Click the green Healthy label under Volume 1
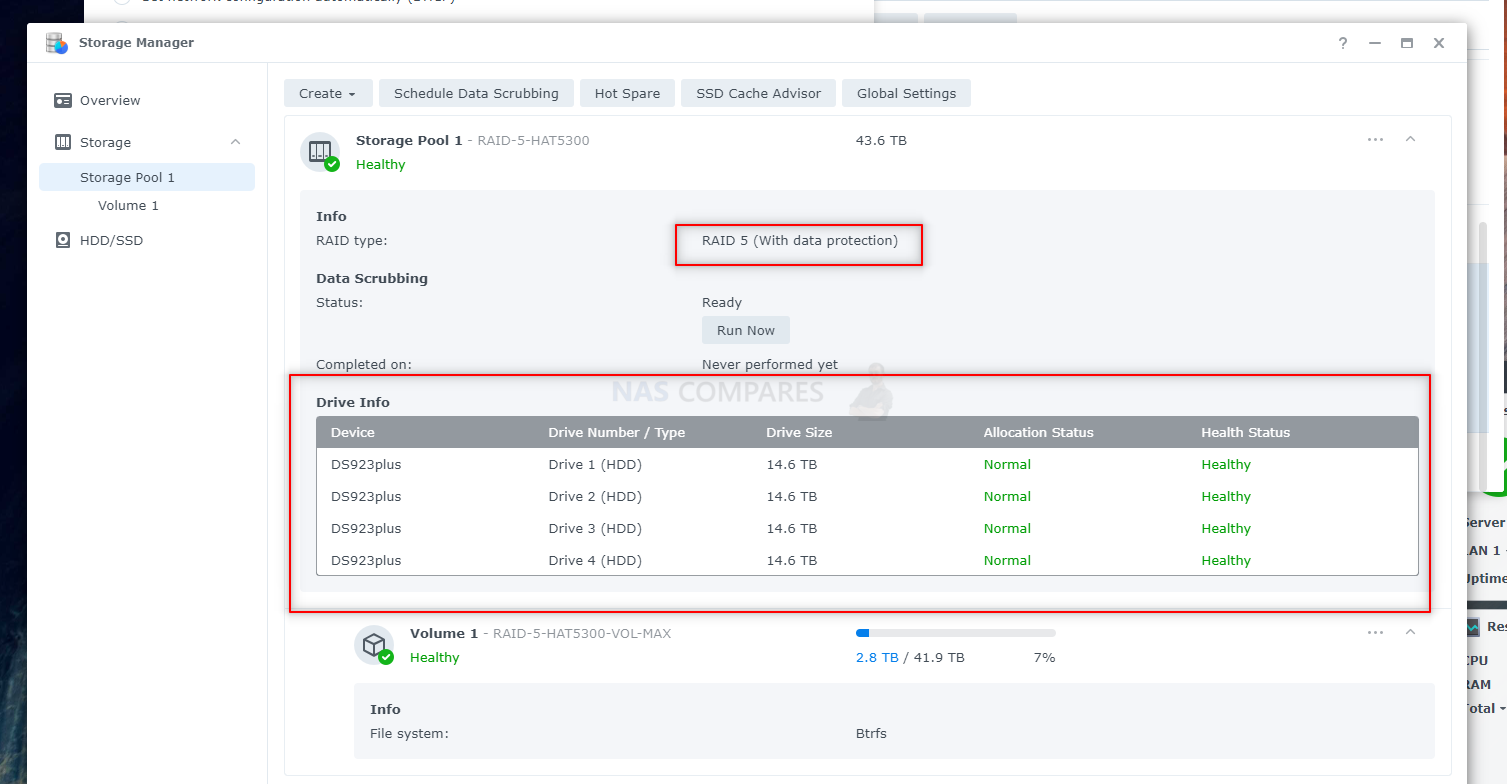 (x=435, y=657)
